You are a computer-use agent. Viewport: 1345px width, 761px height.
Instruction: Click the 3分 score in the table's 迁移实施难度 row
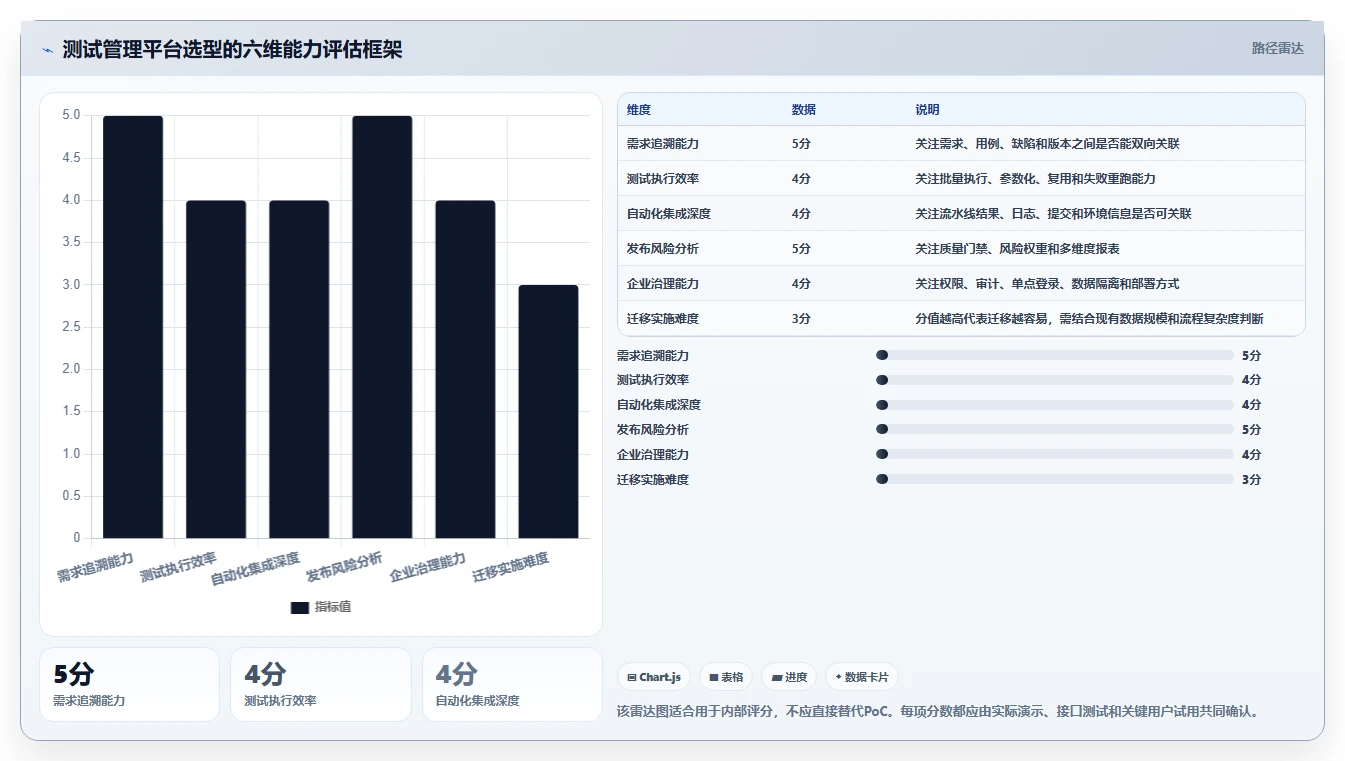(801, 319)
